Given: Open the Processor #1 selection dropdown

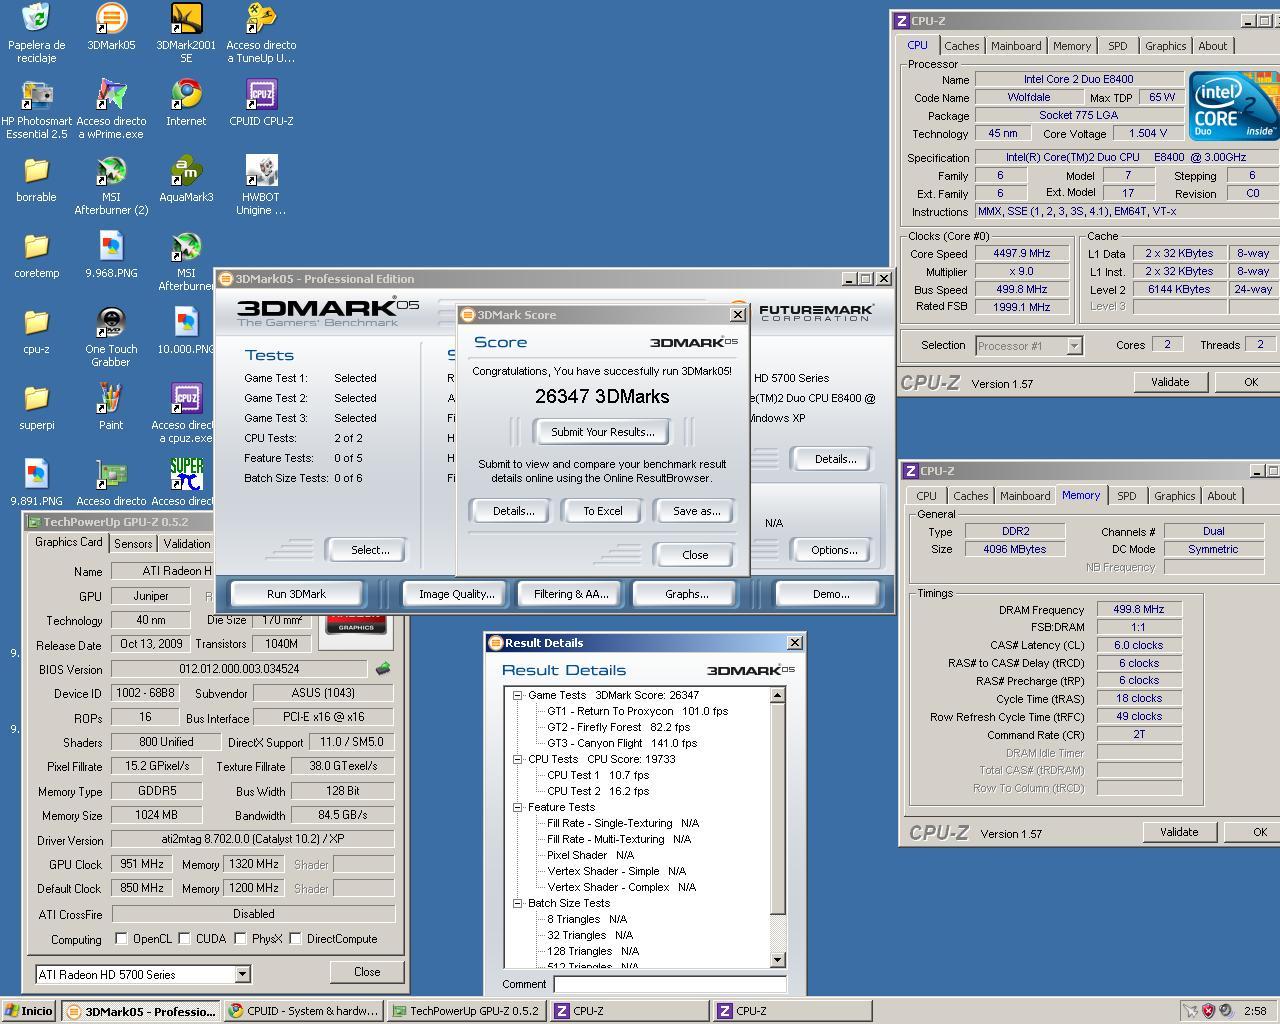Looking at the screenshot, I should [1074, 346].
